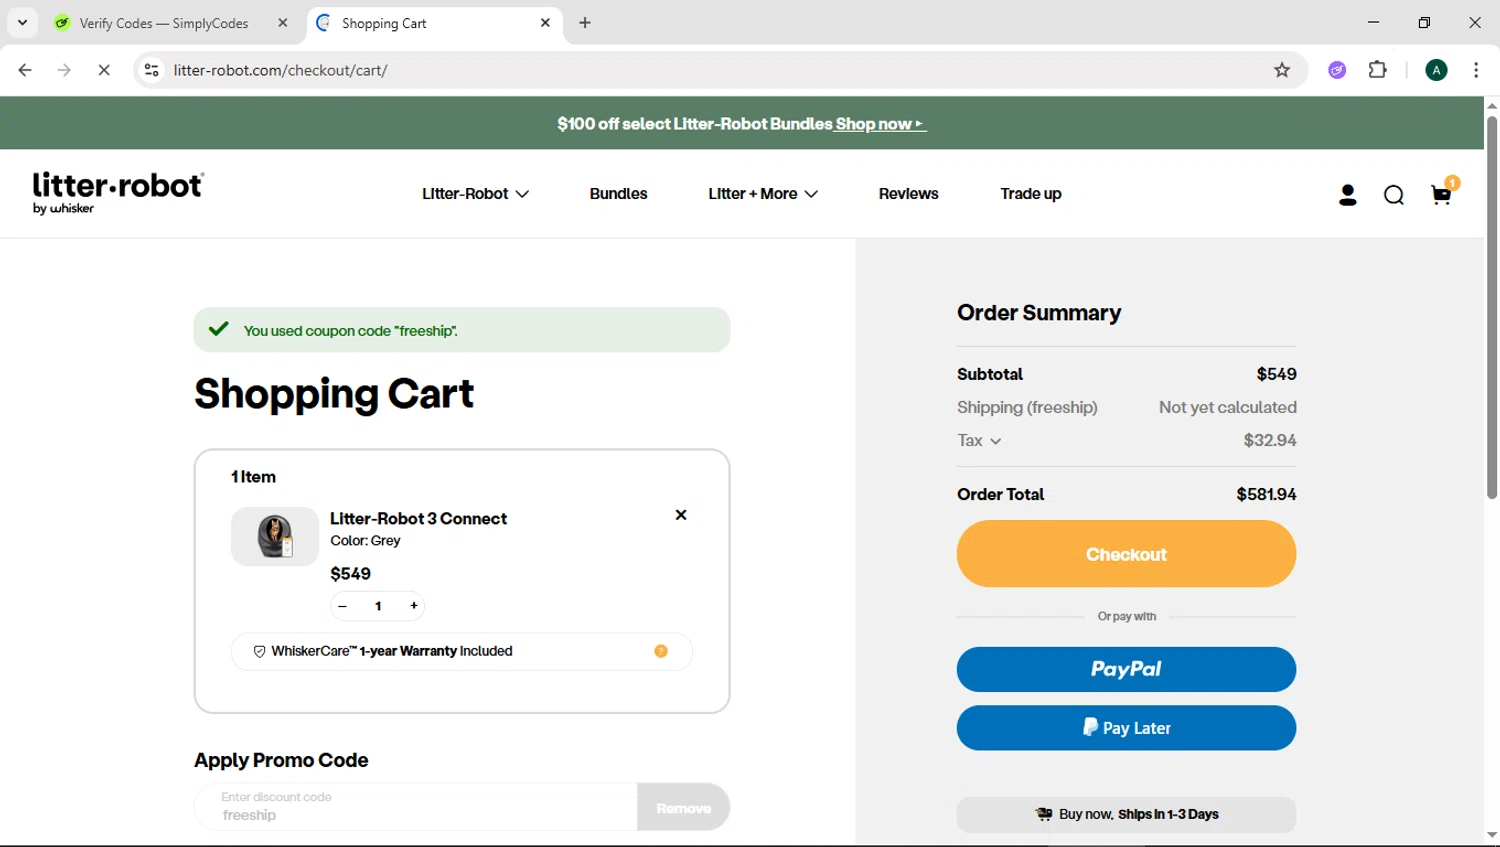Click the orange WhiskerCare warranty info icon
The image size is (1500, 847).
(x=661, y=651)
